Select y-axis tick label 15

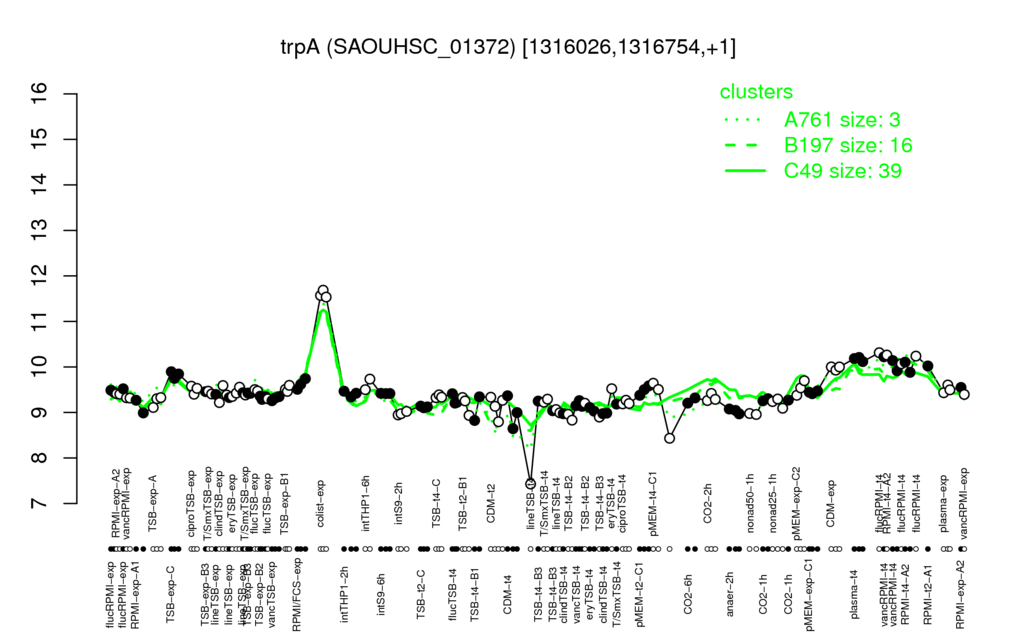pos(39,139)
